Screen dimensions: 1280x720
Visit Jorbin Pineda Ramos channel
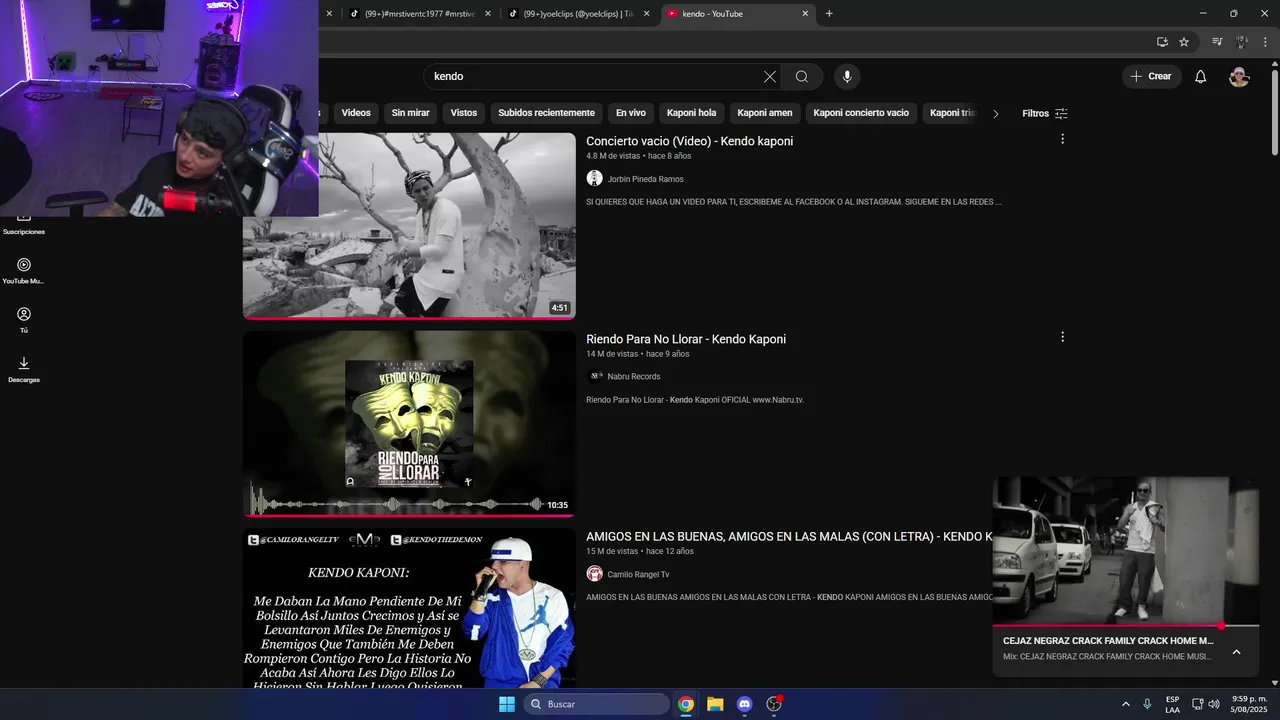[645, 179]
